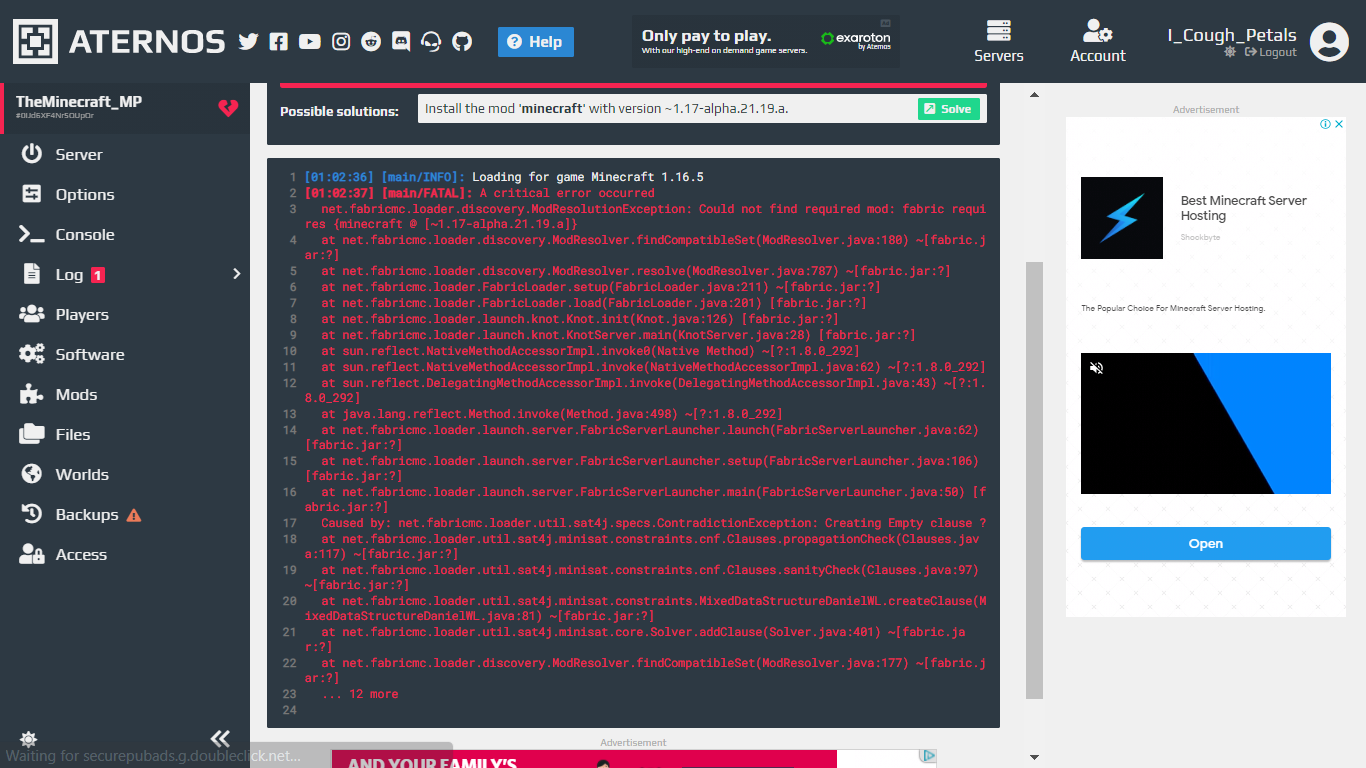Image resolution: width=1366 pixels, height=768 pixels.
Task: Click the 'Possible solutions:' label
Action: pos(339,111)
